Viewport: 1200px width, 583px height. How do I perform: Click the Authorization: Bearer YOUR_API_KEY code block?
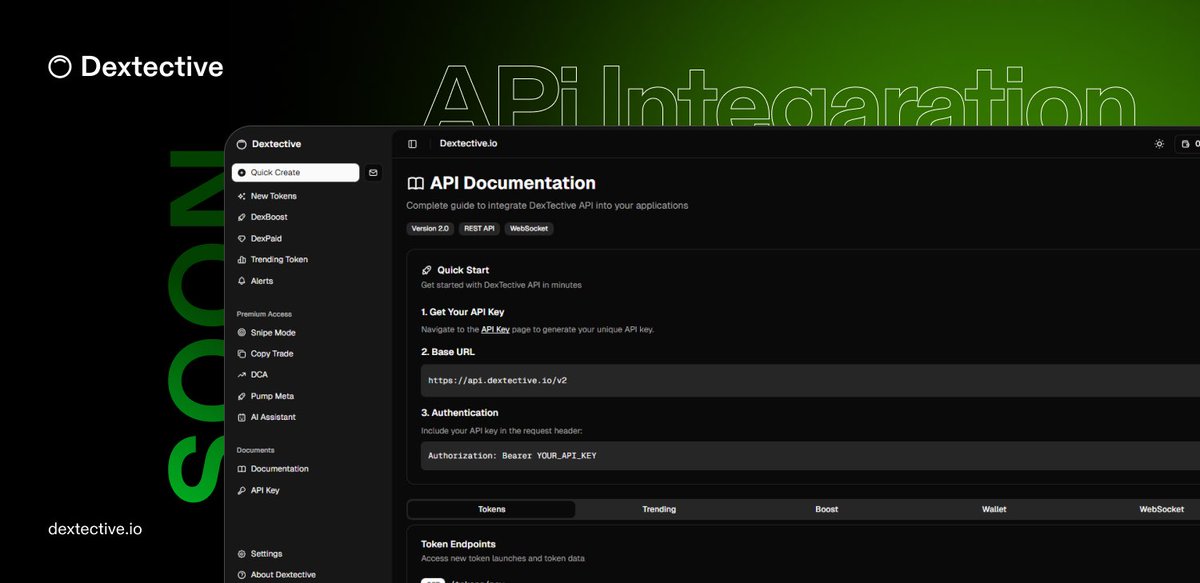click(810, 455)
